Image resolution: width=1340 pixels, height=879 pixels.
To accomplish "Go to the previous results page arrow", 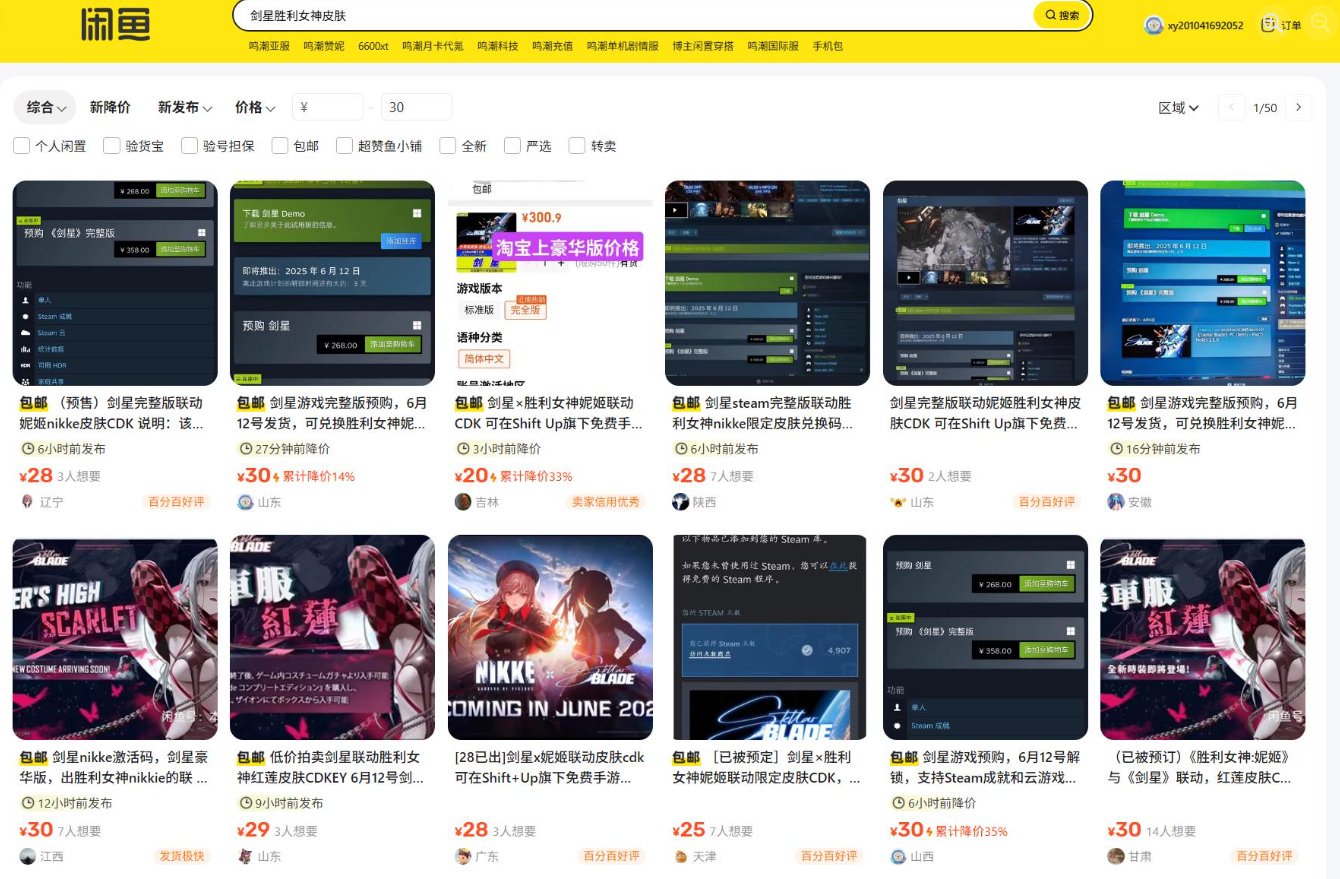I will pos(1232,107).
